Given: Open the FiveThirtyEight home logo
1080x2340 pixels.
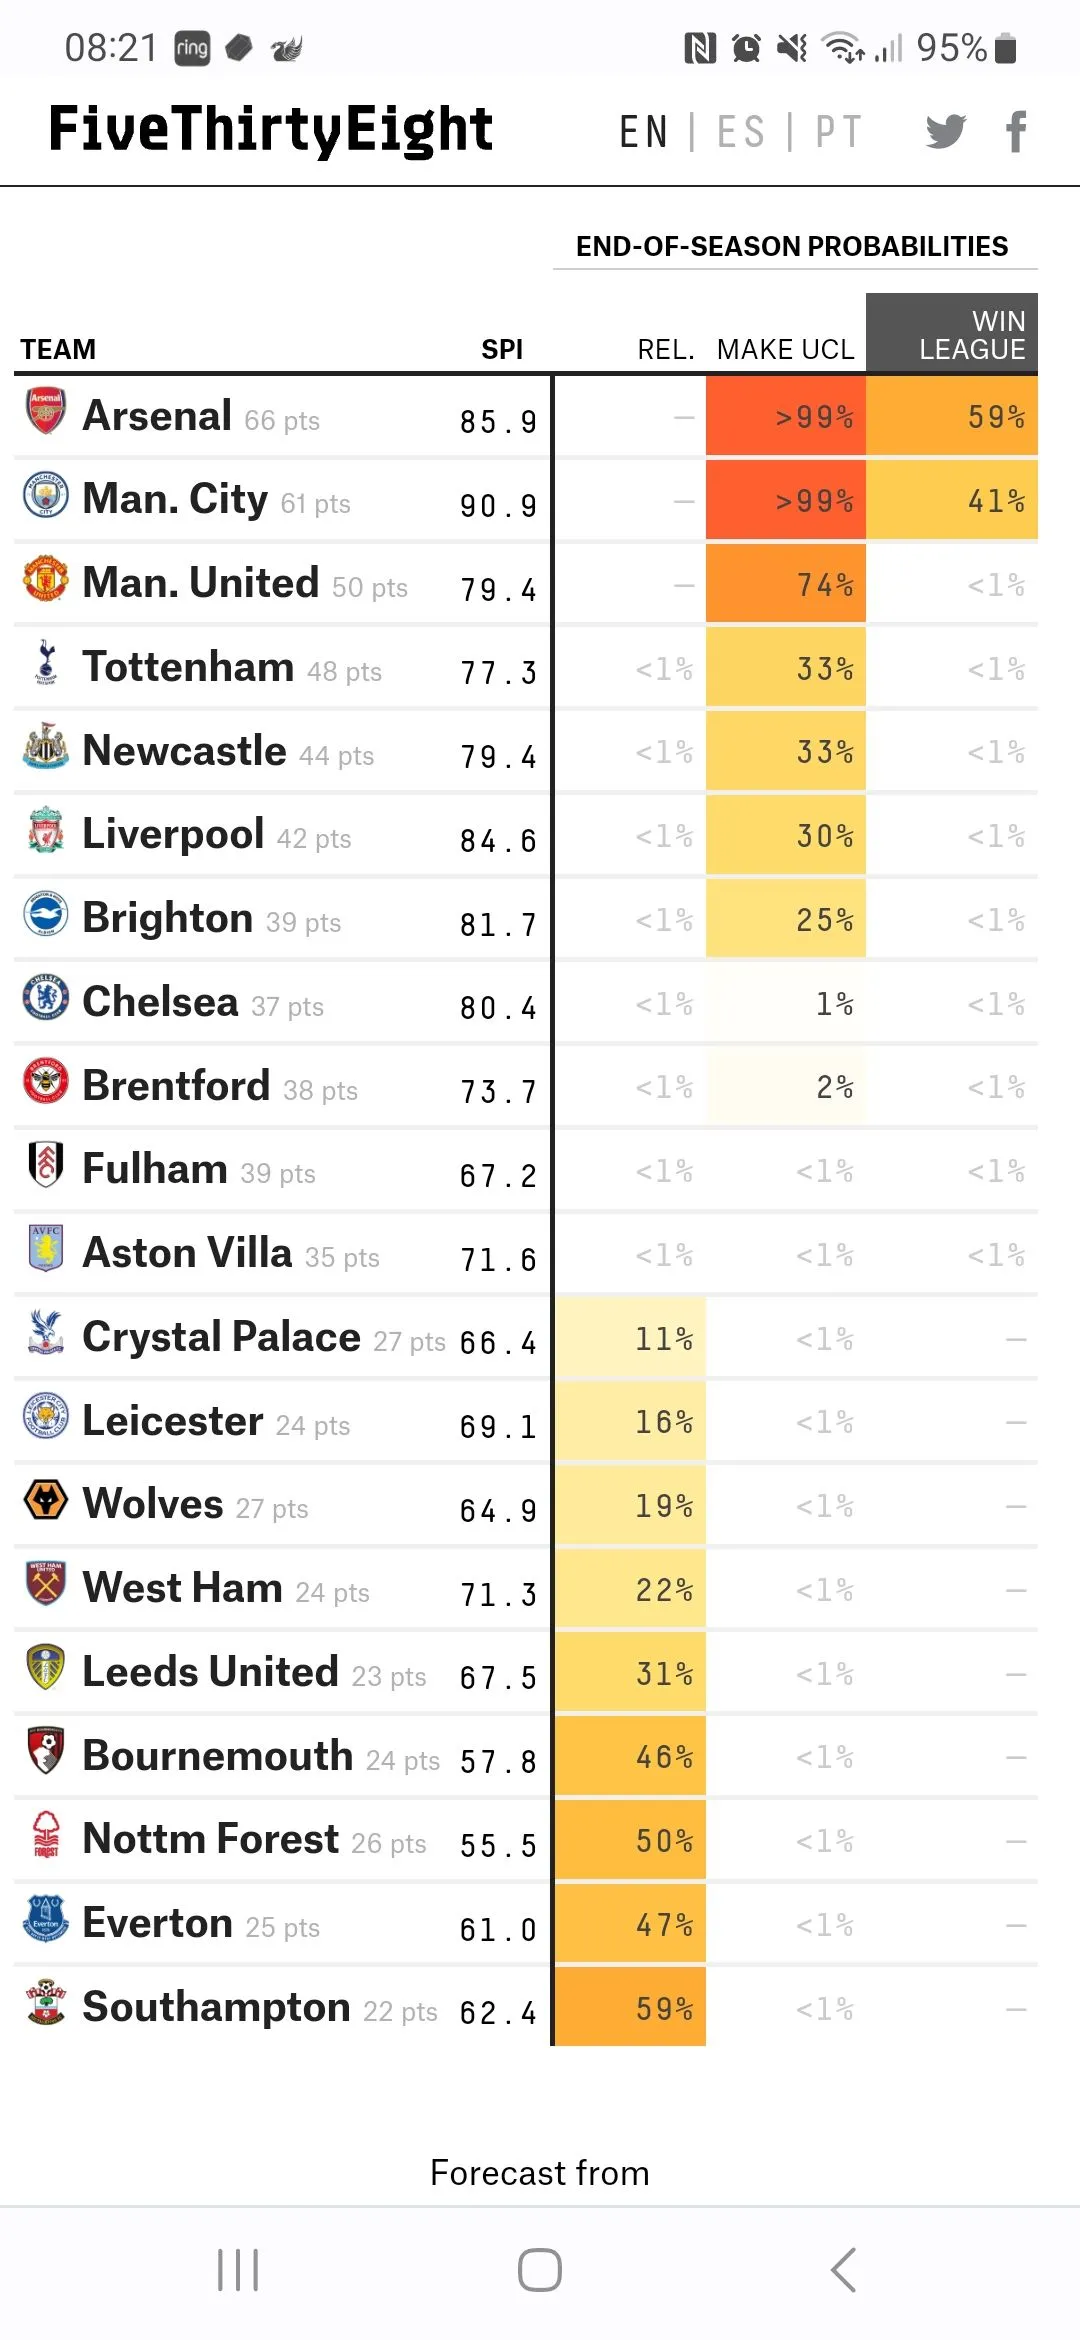Looking at the screenshot, I should point(271,130).
